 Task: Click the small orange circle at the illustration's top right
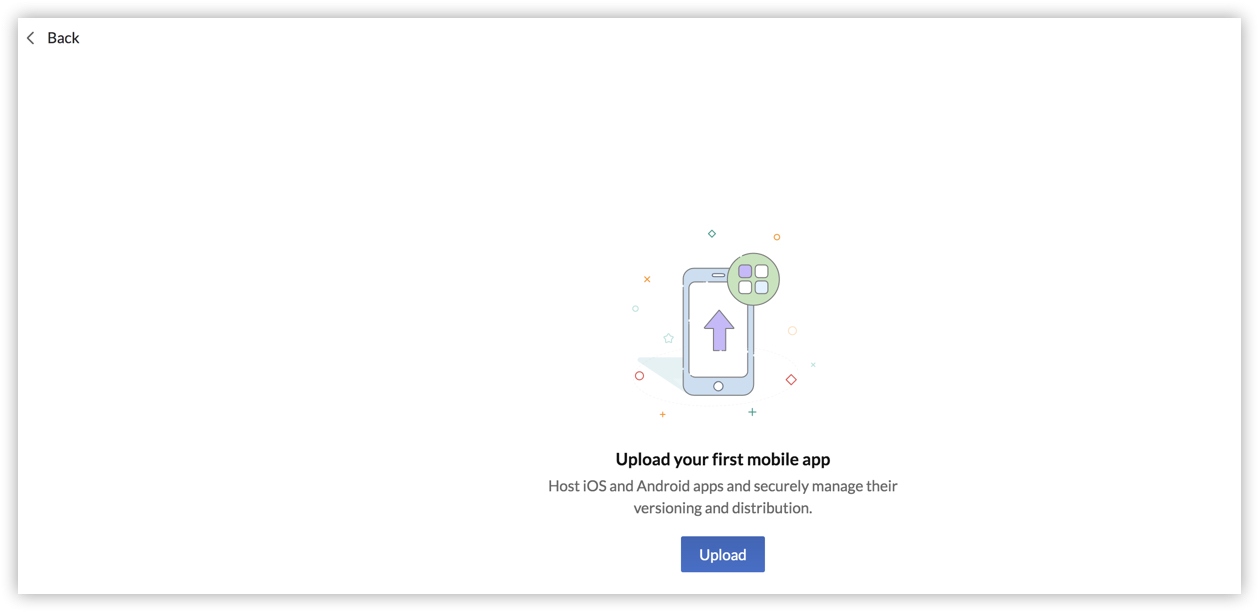(x=777, y=237)
